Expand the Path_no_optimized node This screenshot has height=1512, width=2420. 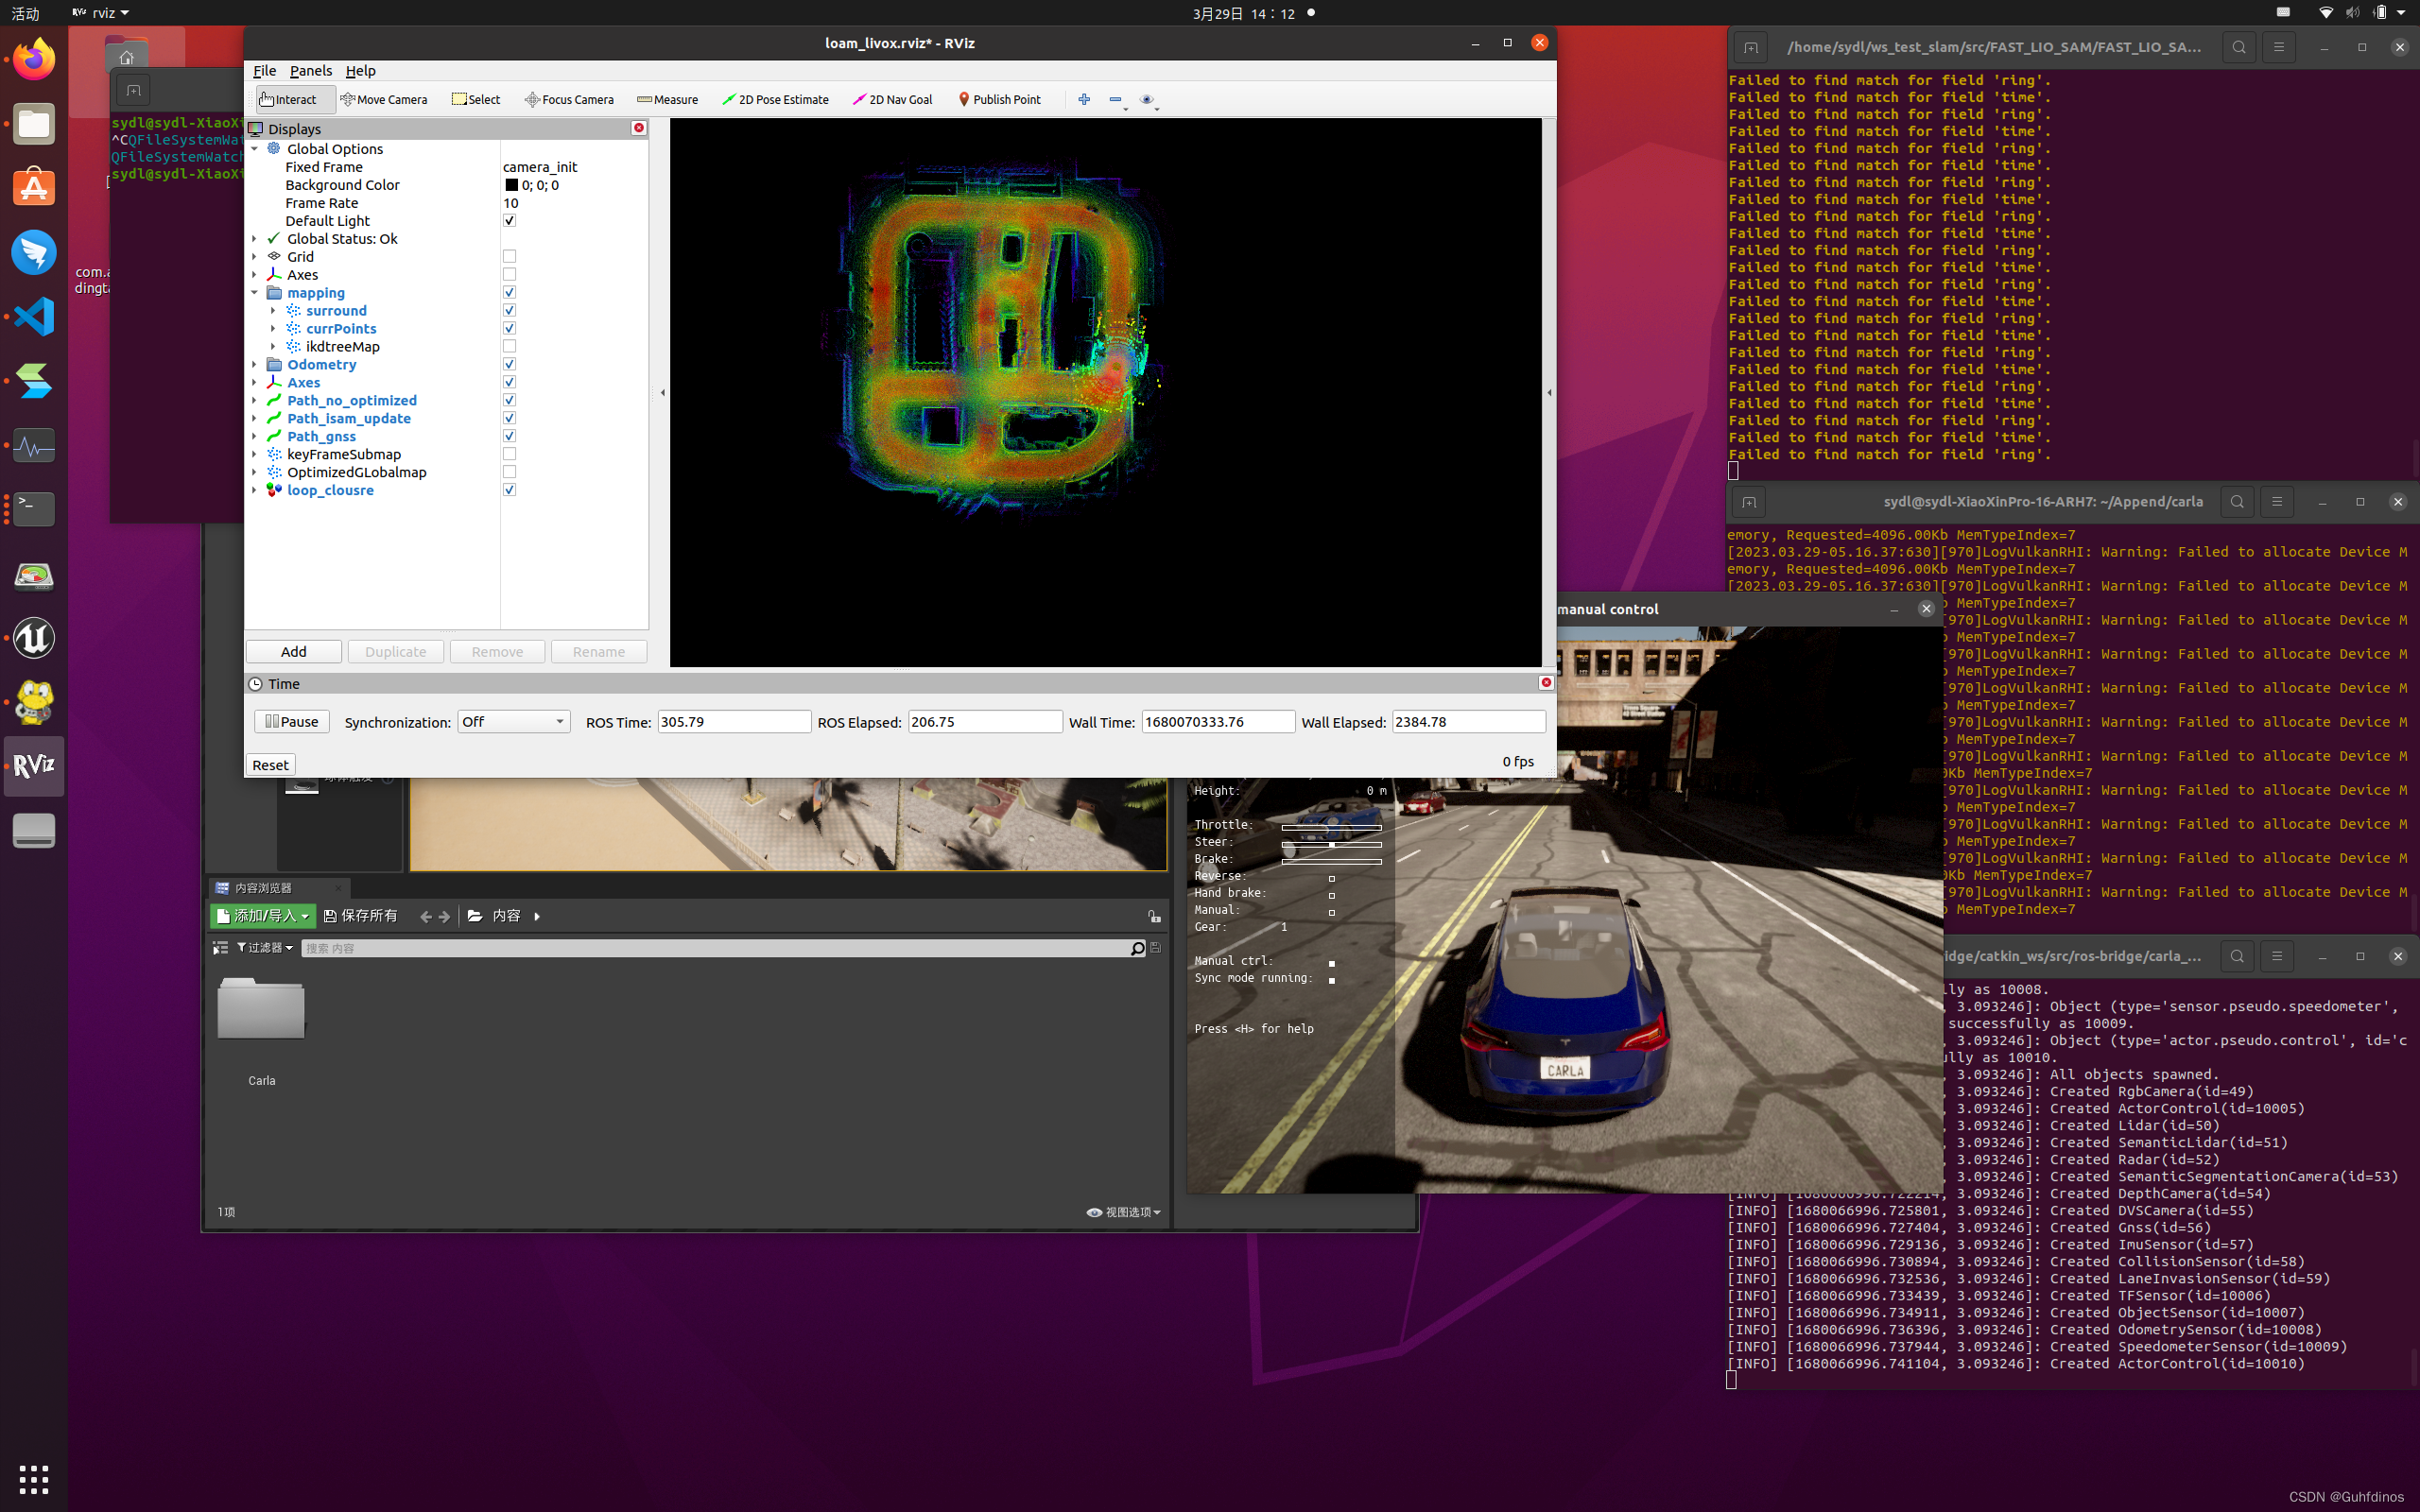point(254,401)
